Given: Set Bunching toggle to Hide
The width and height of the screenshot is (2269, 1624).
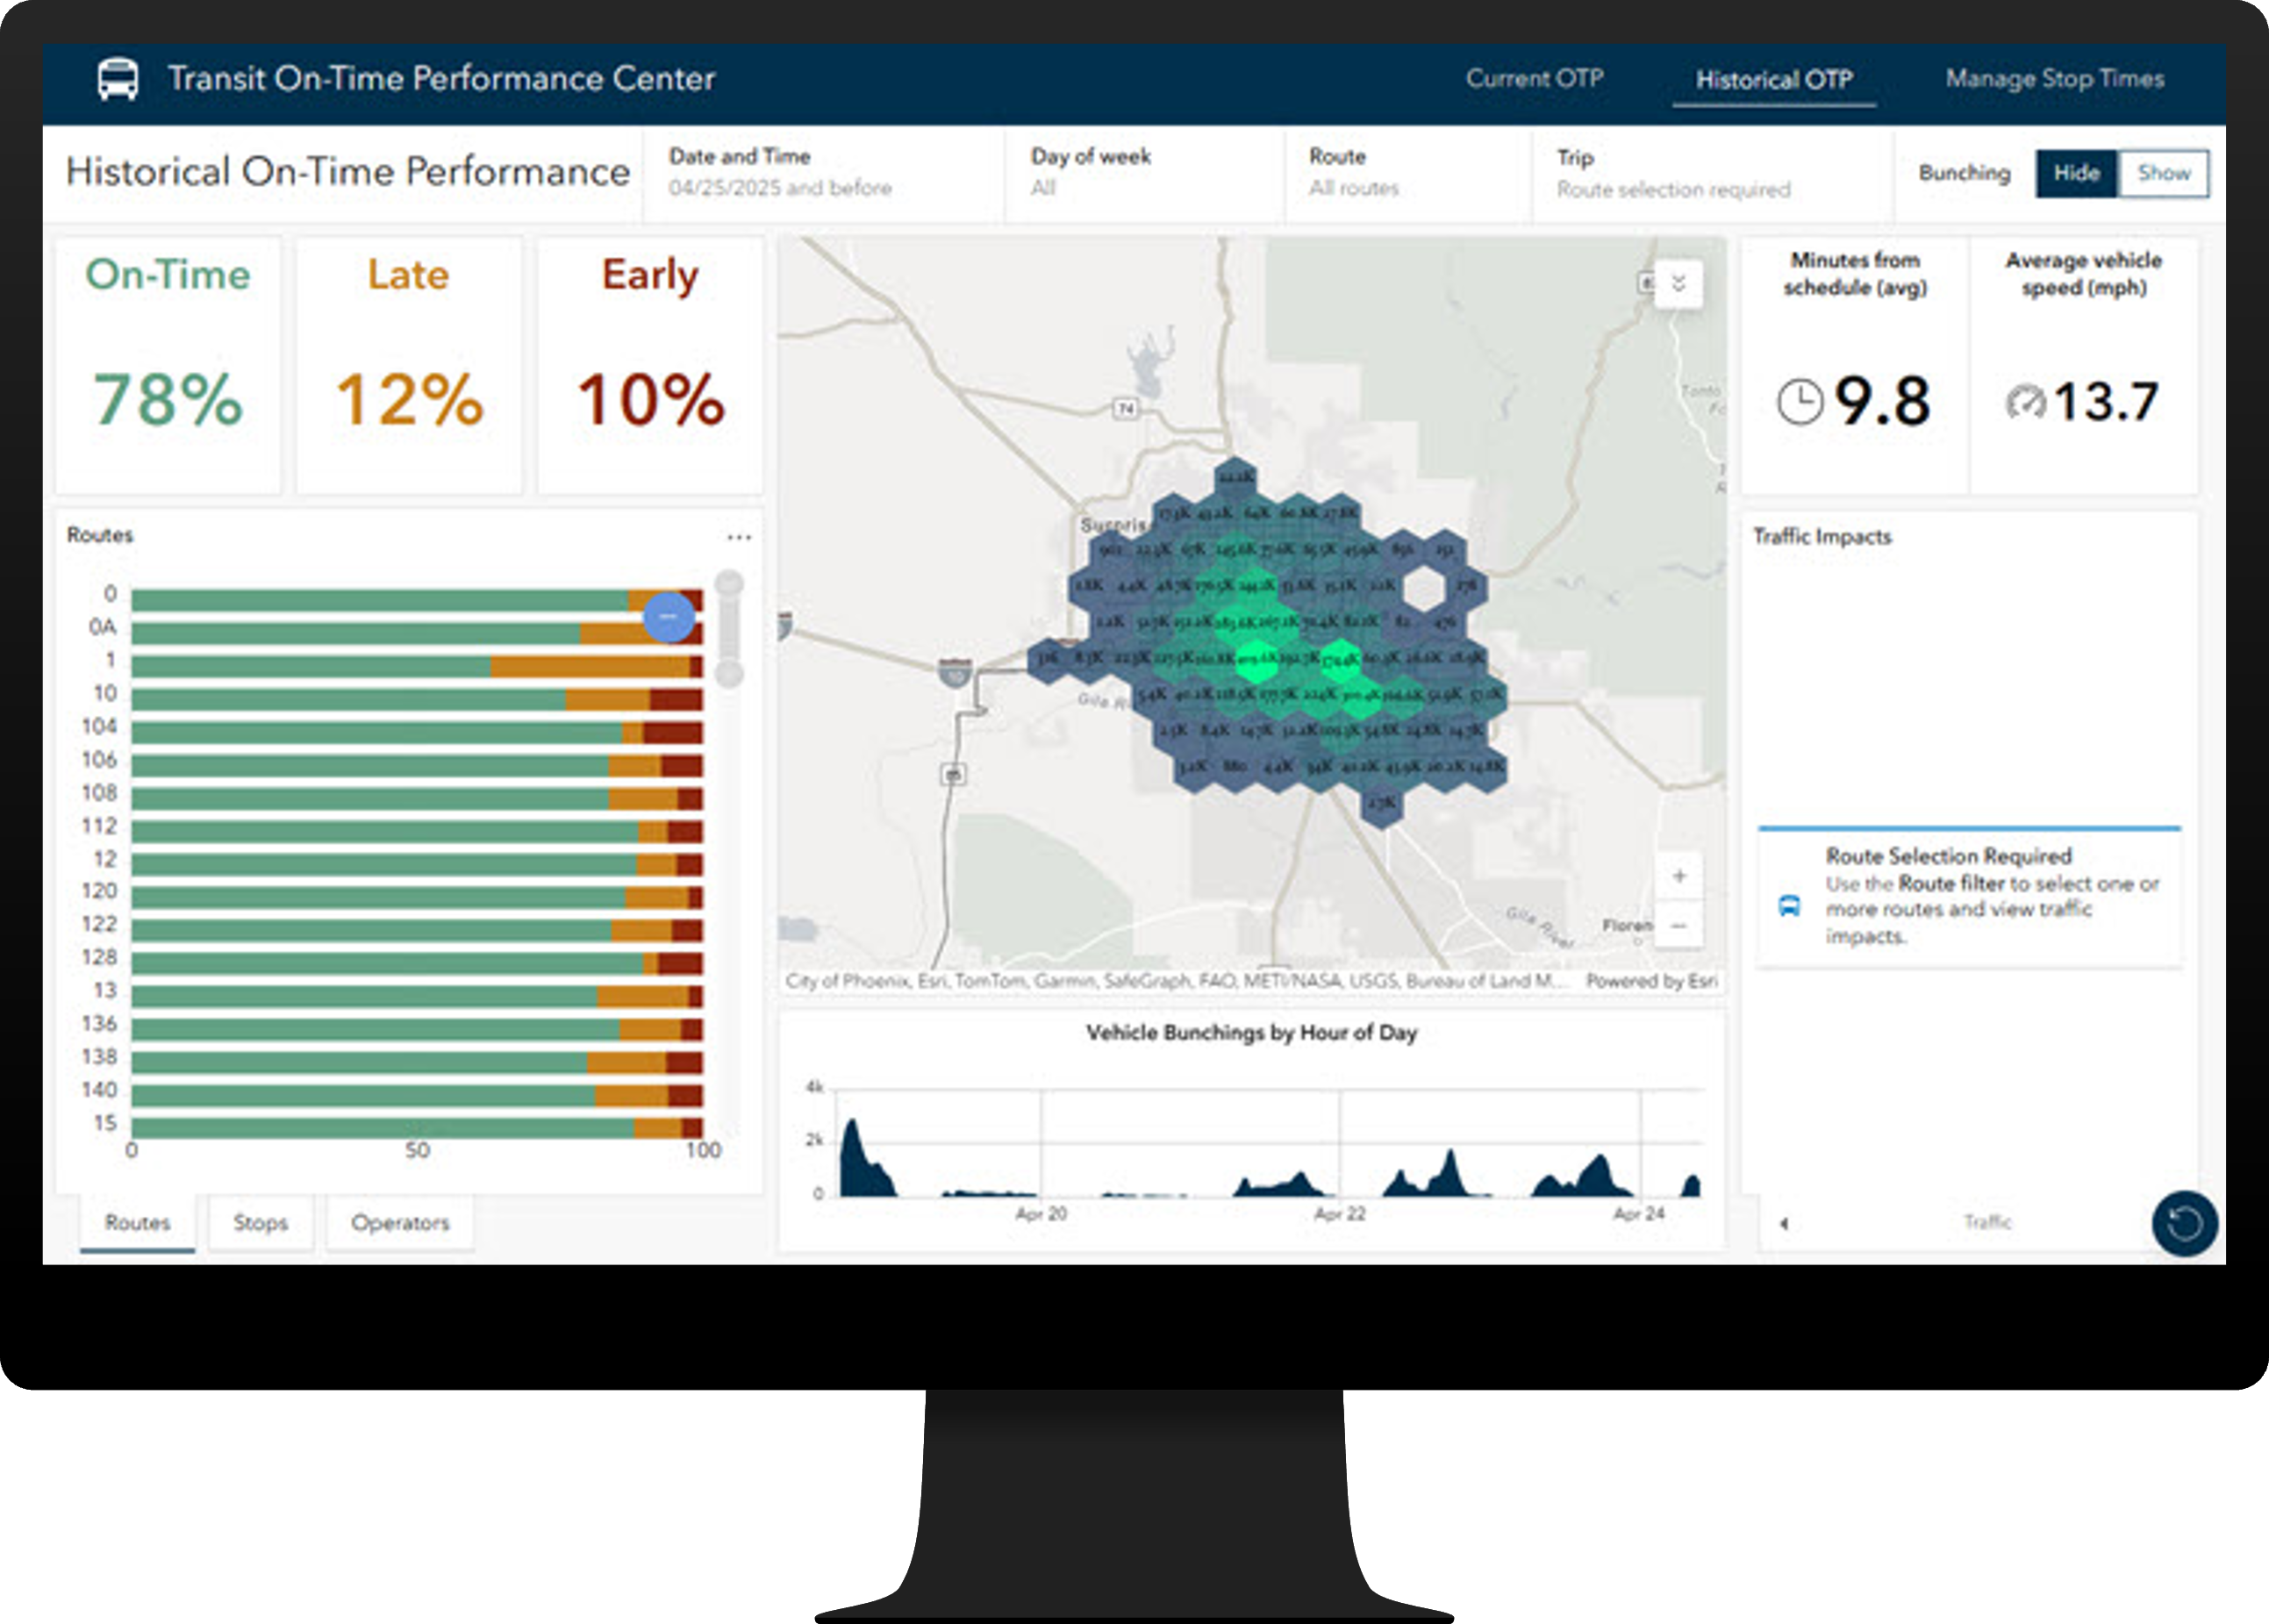Looking at the screenshot, I should point(2076,173).
